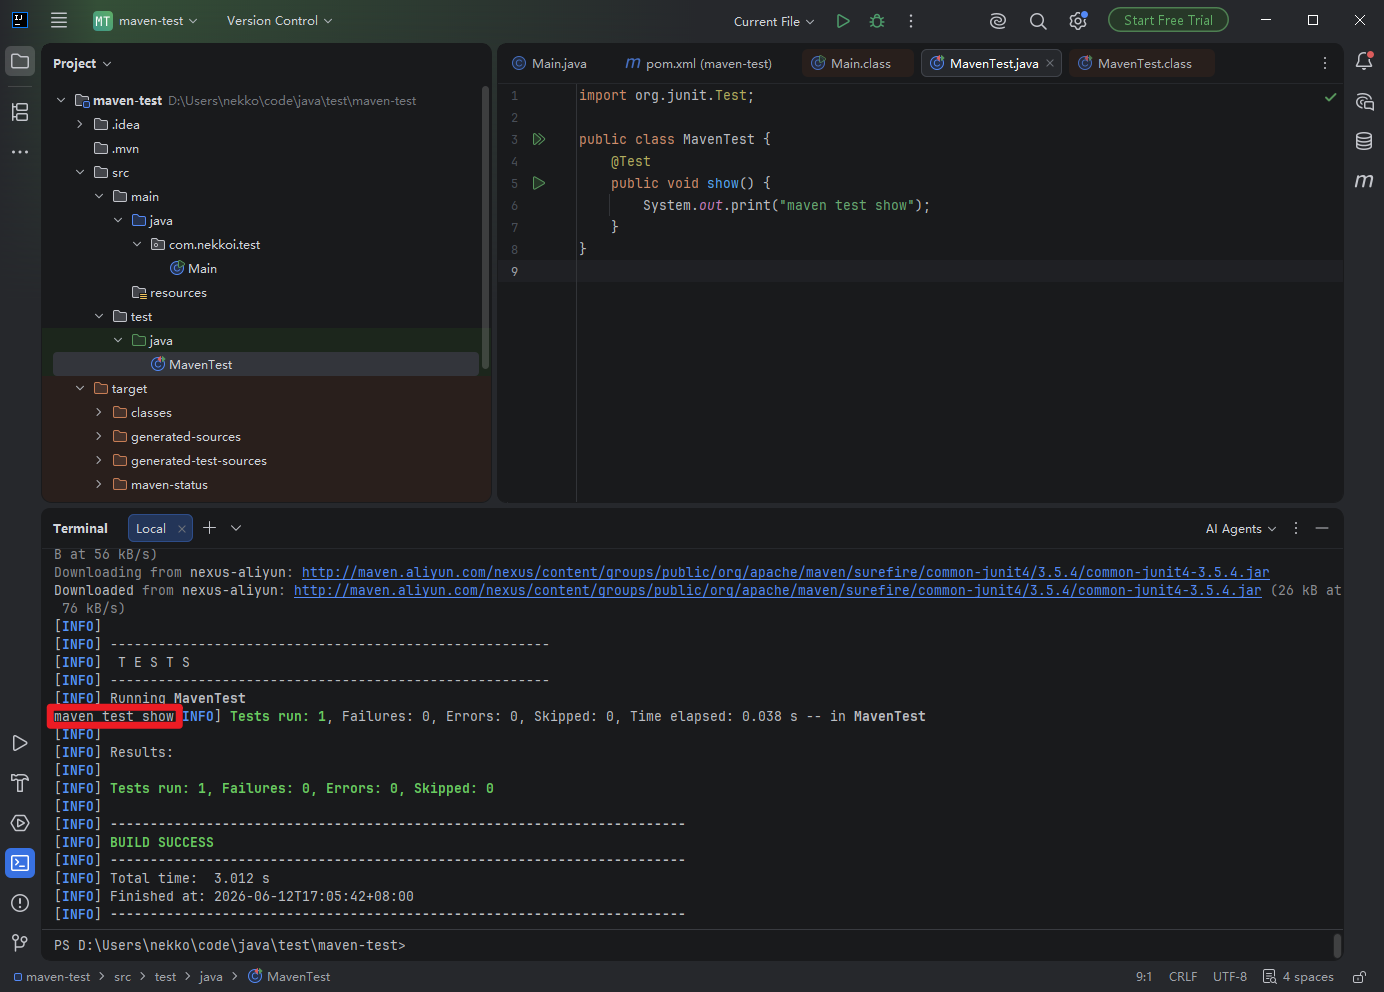Image resolution: width=1384 pixels, height=992 pixels.
Task: Open the 4 spaces indent settings
Action: pos(1298,977)
